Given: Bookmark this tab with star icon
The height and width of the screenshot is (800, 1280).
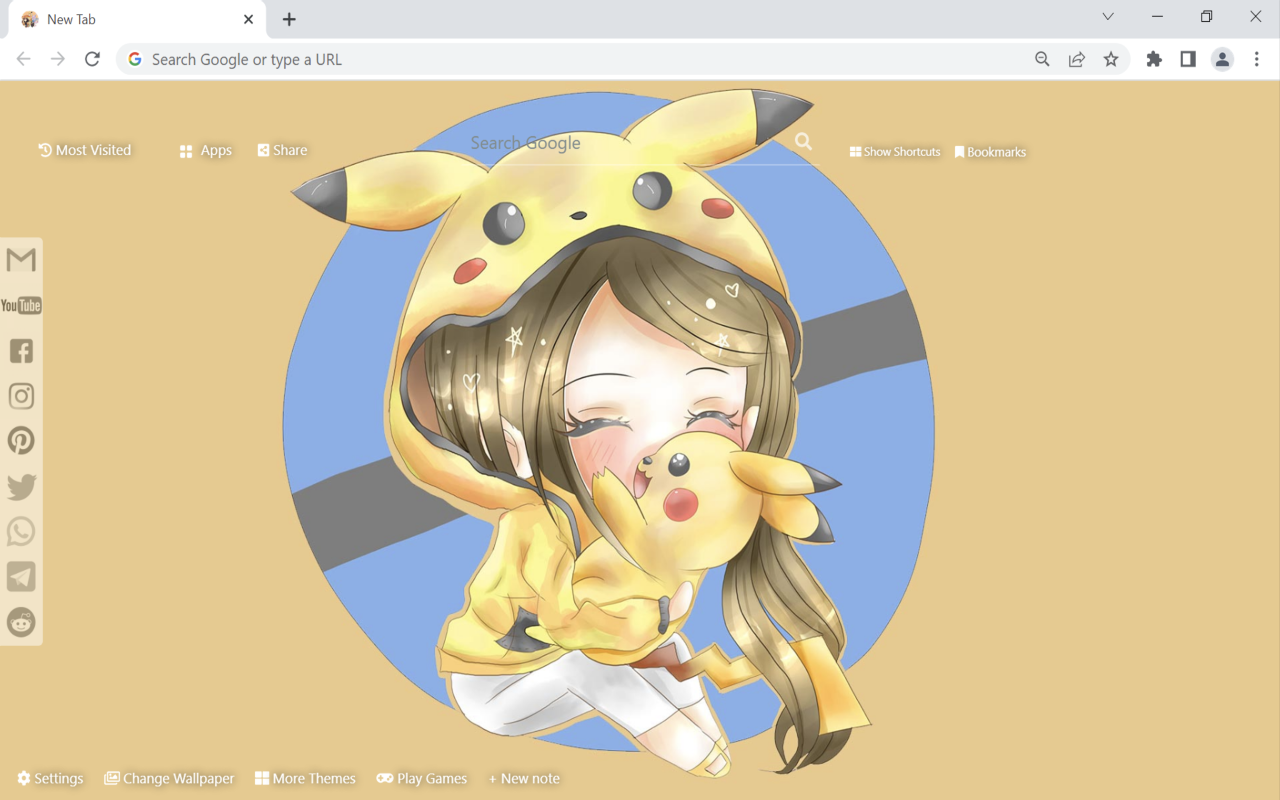Looking at the screenshot, I should [1111, 59].
